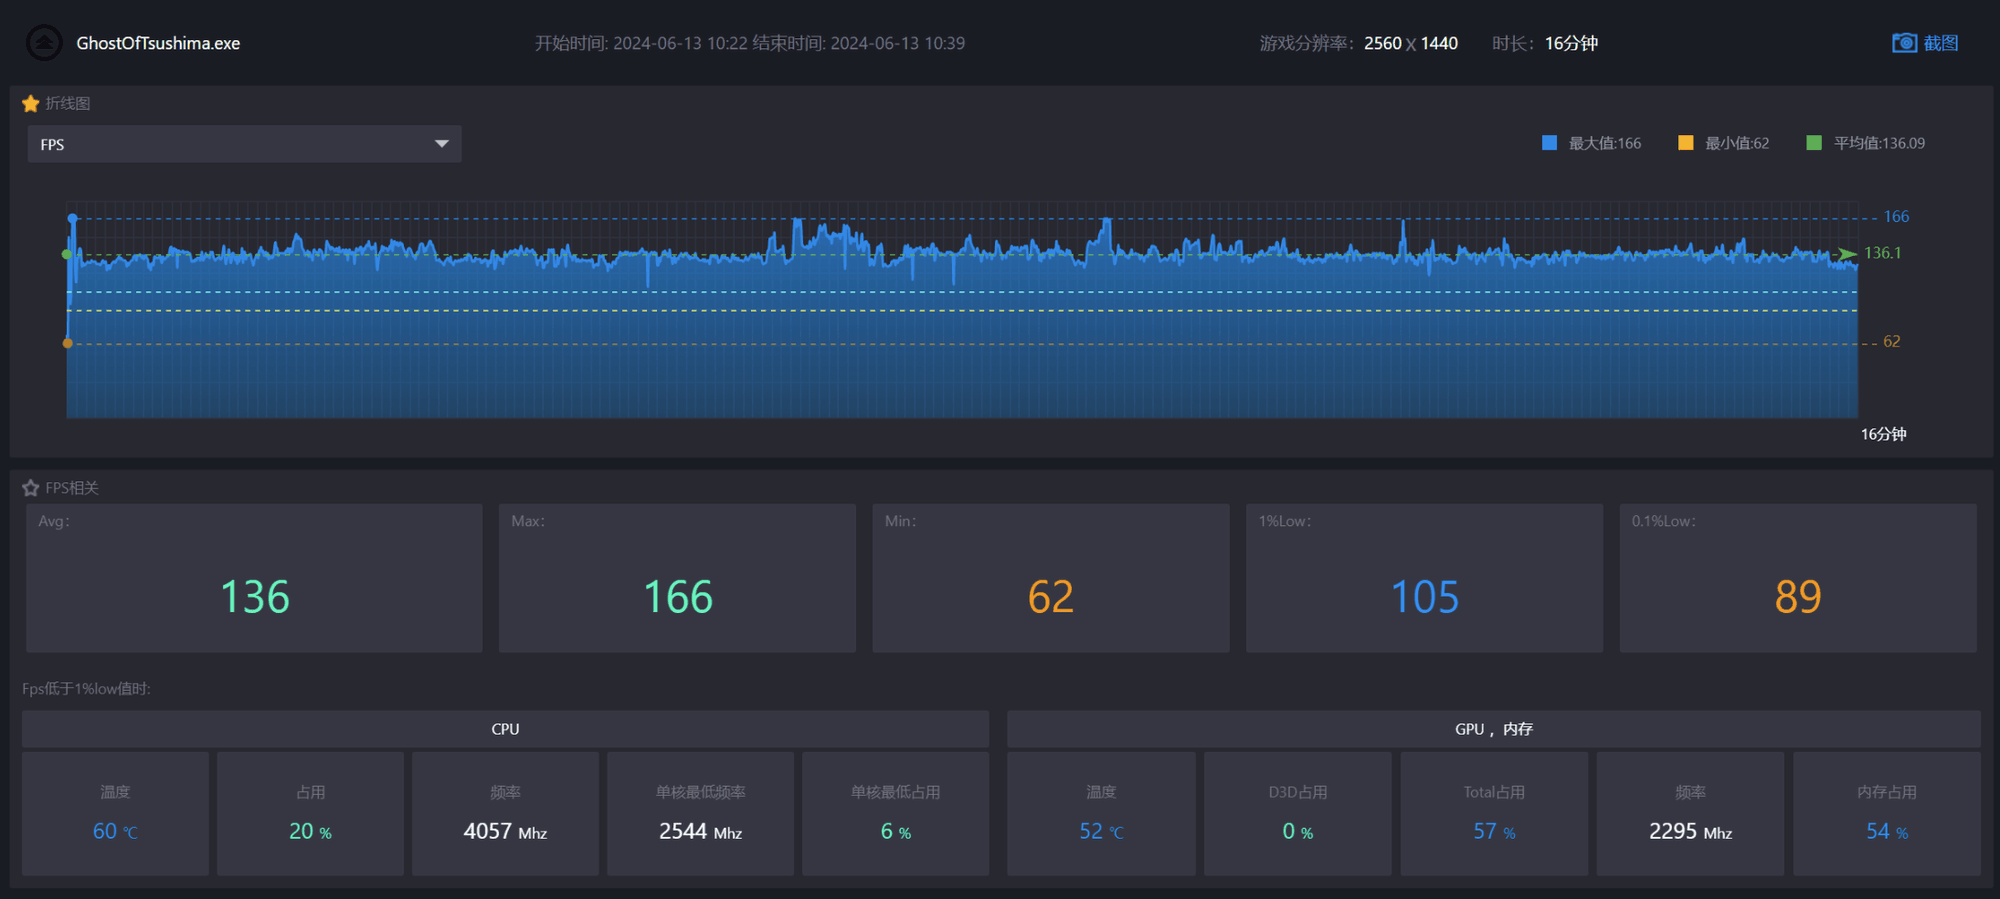Click the 单核最低占用 6 % value
Screen dimensions: 2000x899
(895, 831)
